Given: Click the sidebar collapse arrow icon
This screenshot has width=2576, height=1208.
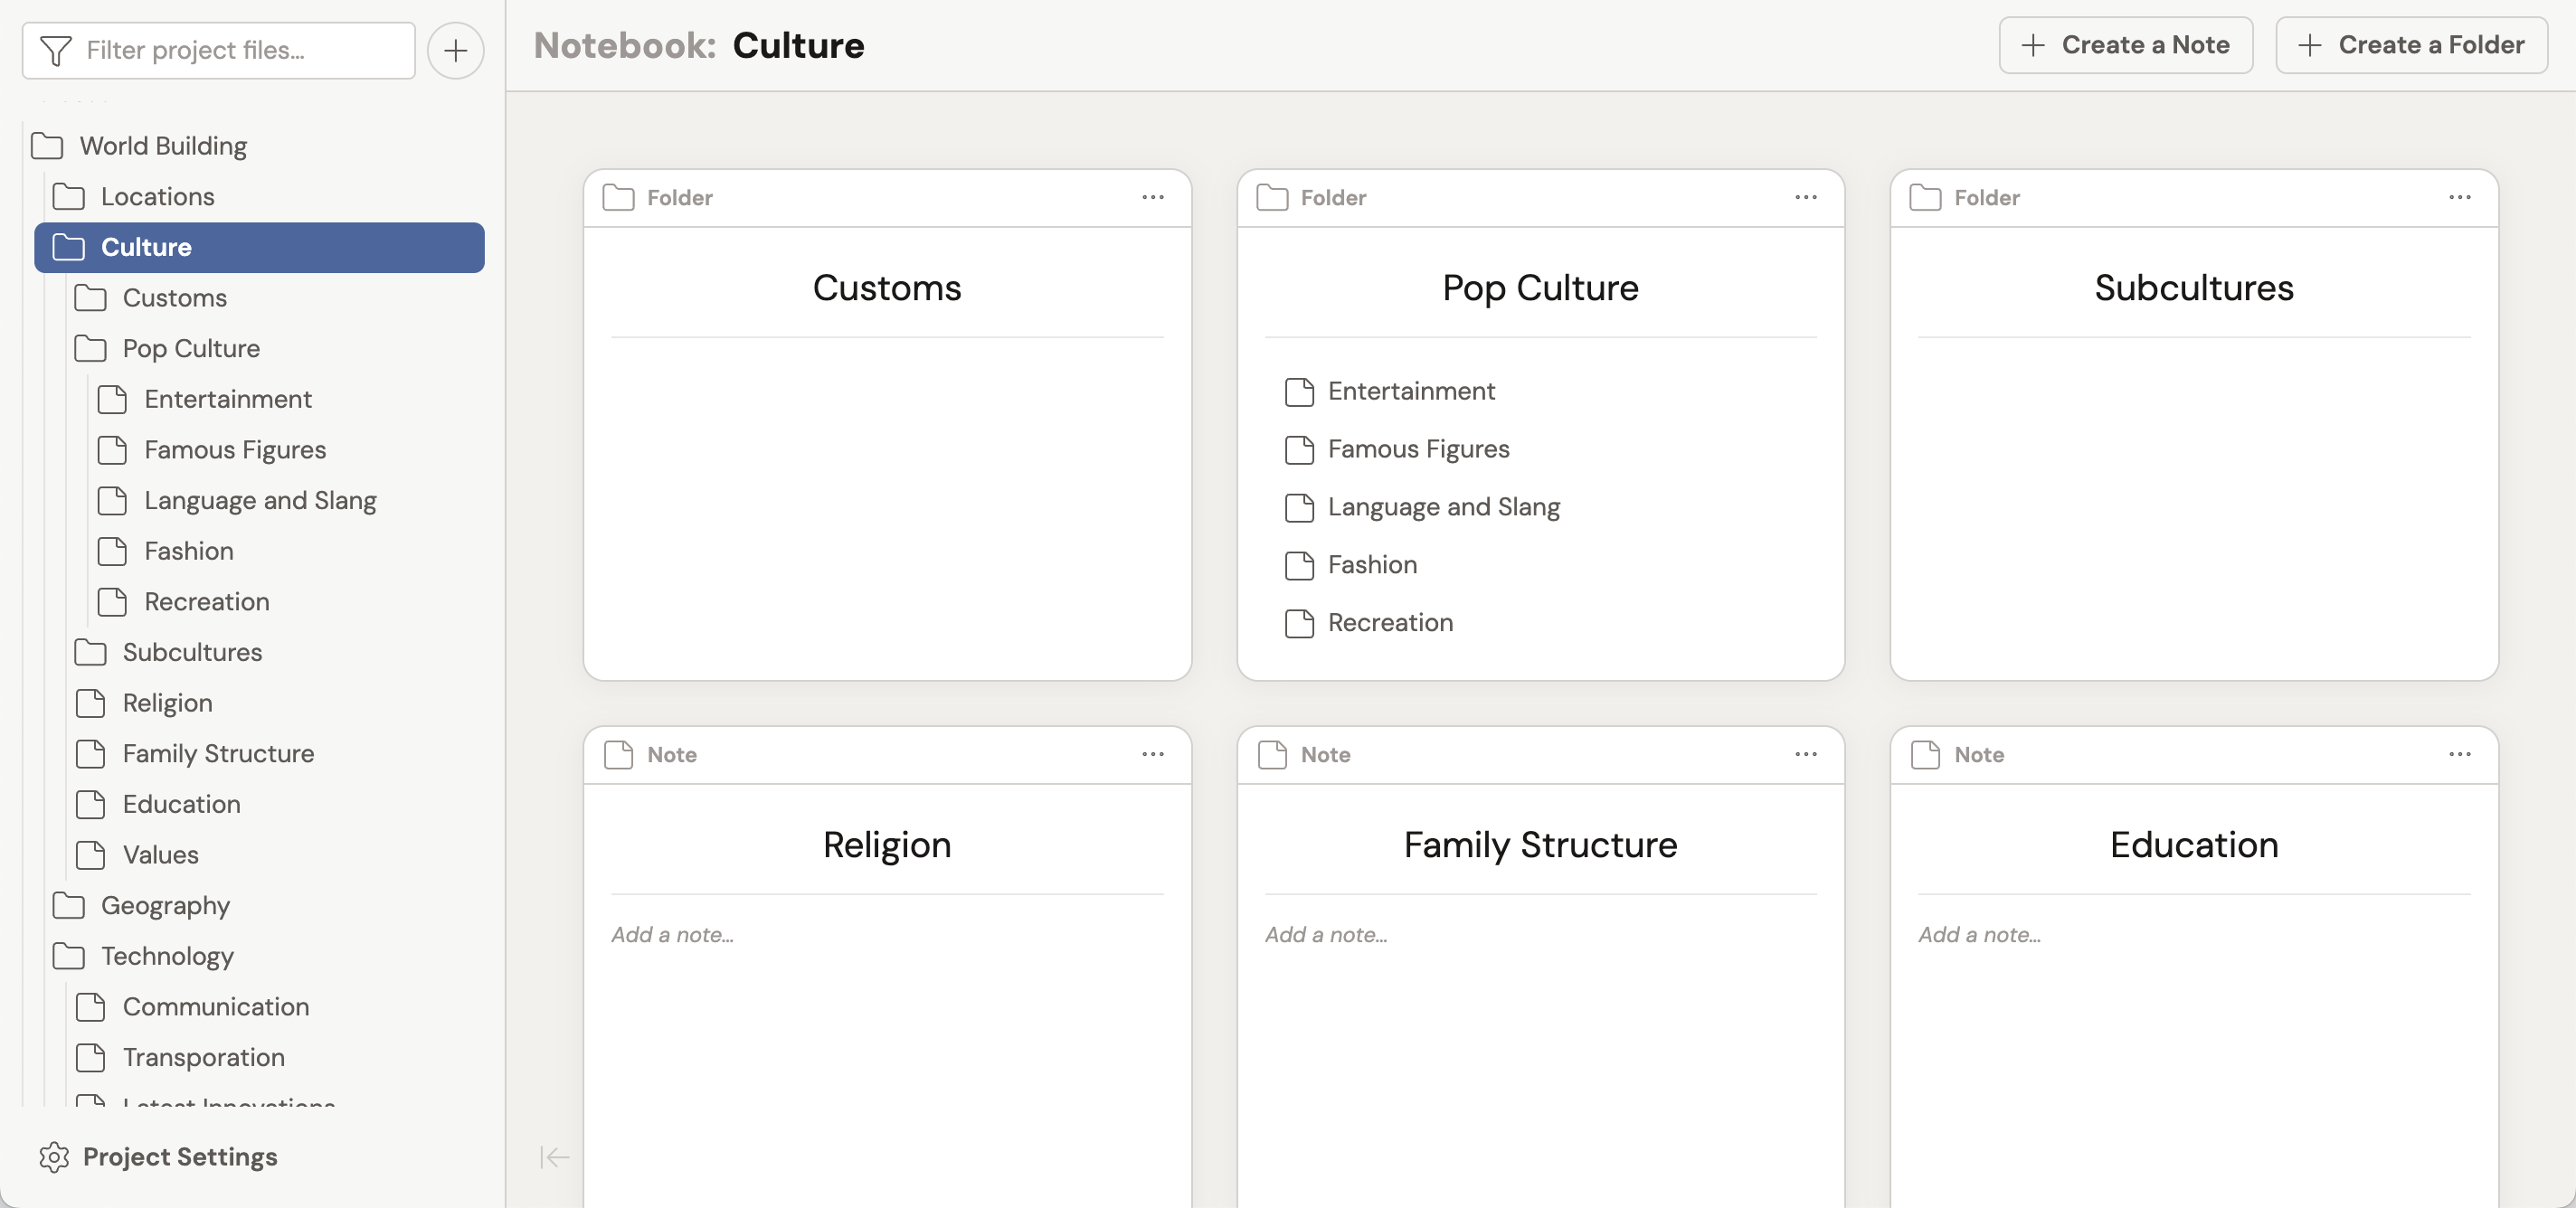Looking at the screenshot, I should coord(555,1157).
